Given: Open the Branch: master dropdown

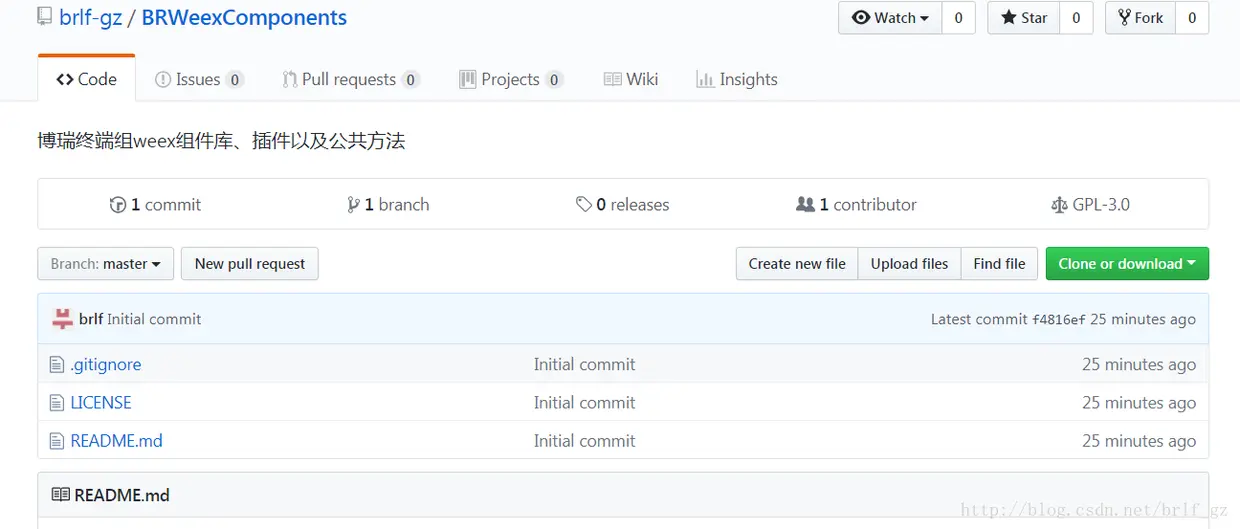Looking at the screenshot, I should coord(106,264).
